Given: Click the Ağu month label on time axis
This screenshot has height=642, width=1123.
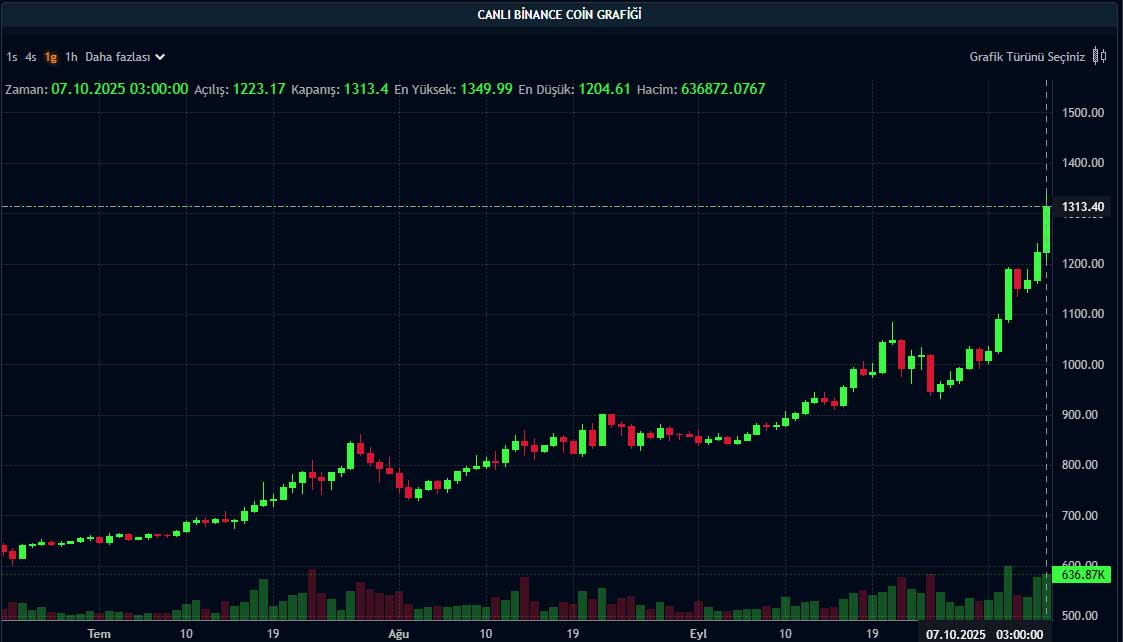Looking at the screenshot, I should tap(397, 634).
